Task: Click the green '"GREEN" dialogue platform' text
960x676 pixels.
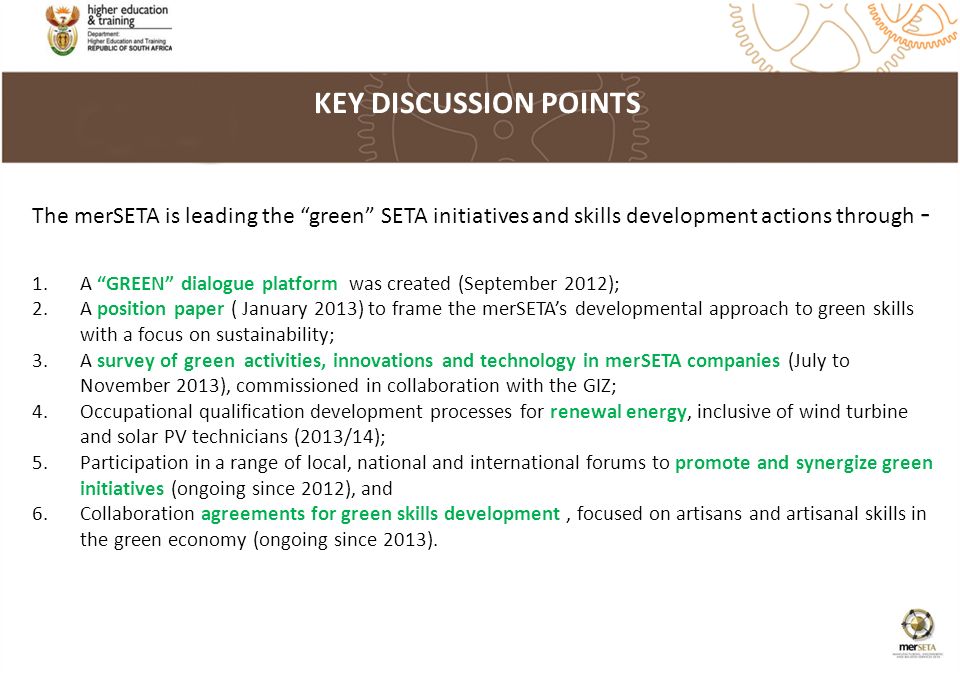Action: click(x=217, y=284)
